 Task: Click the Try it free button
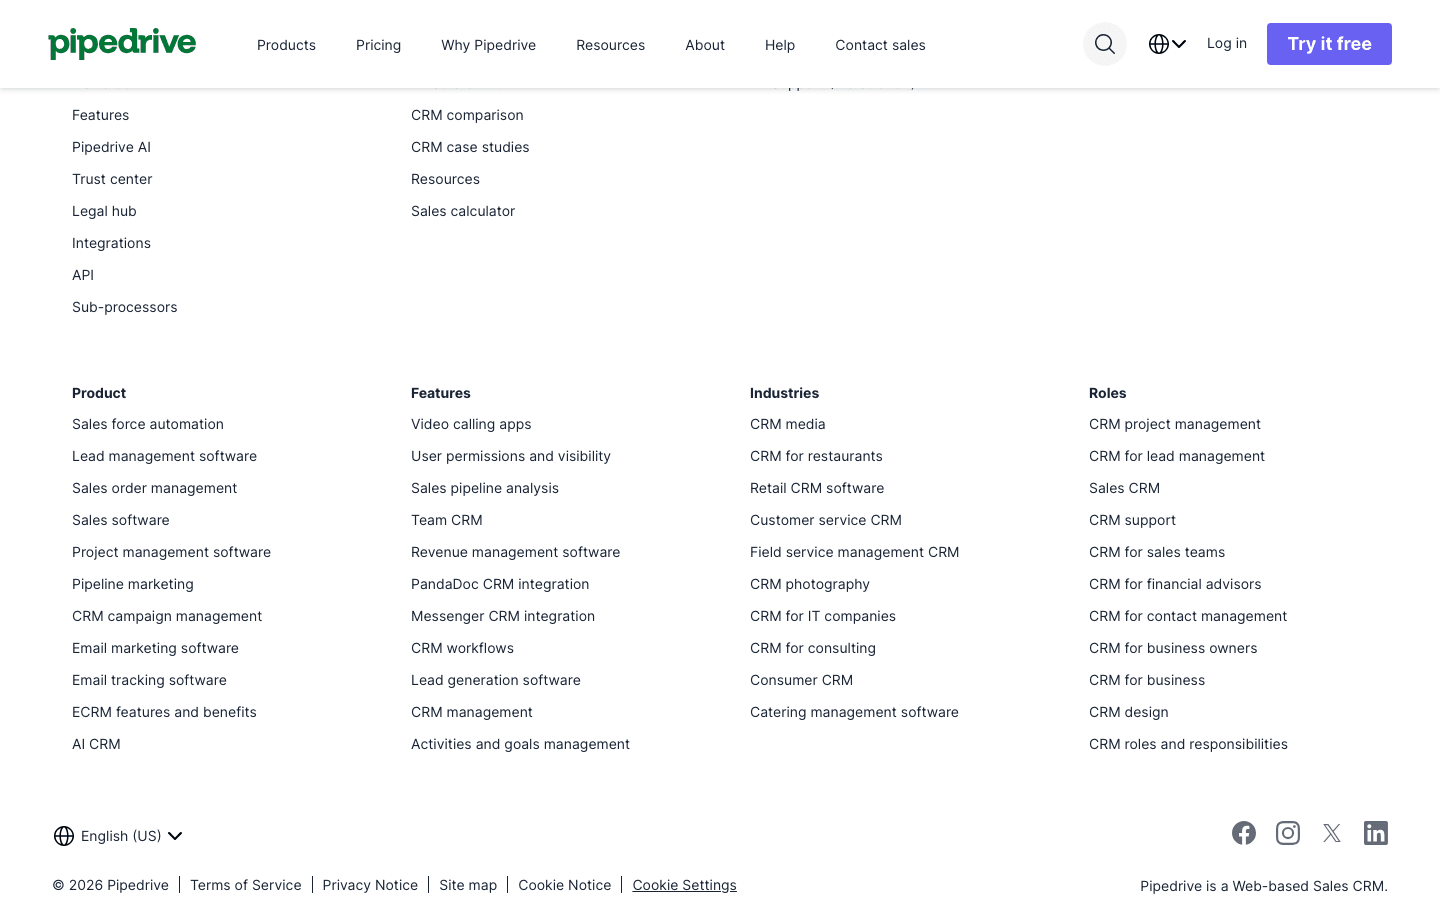point(1329,43)
